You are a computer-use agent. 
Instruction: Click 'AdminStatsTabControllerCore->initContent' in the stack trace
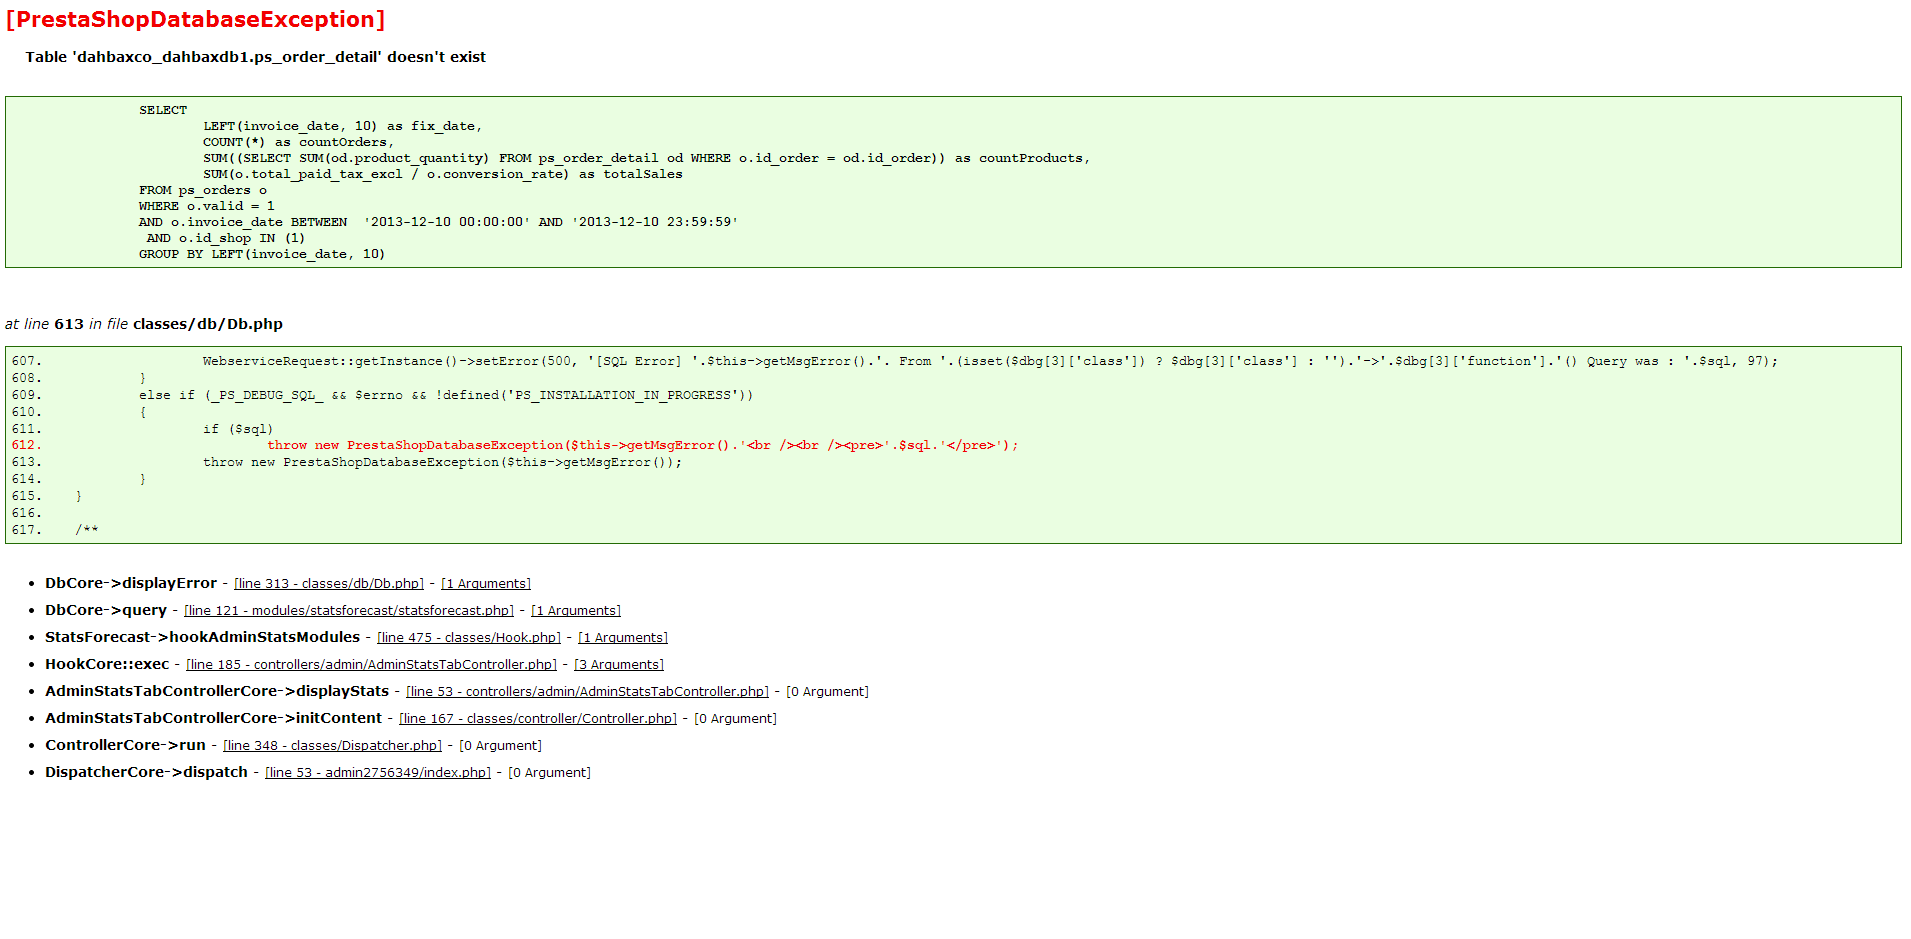pos(213,718)
